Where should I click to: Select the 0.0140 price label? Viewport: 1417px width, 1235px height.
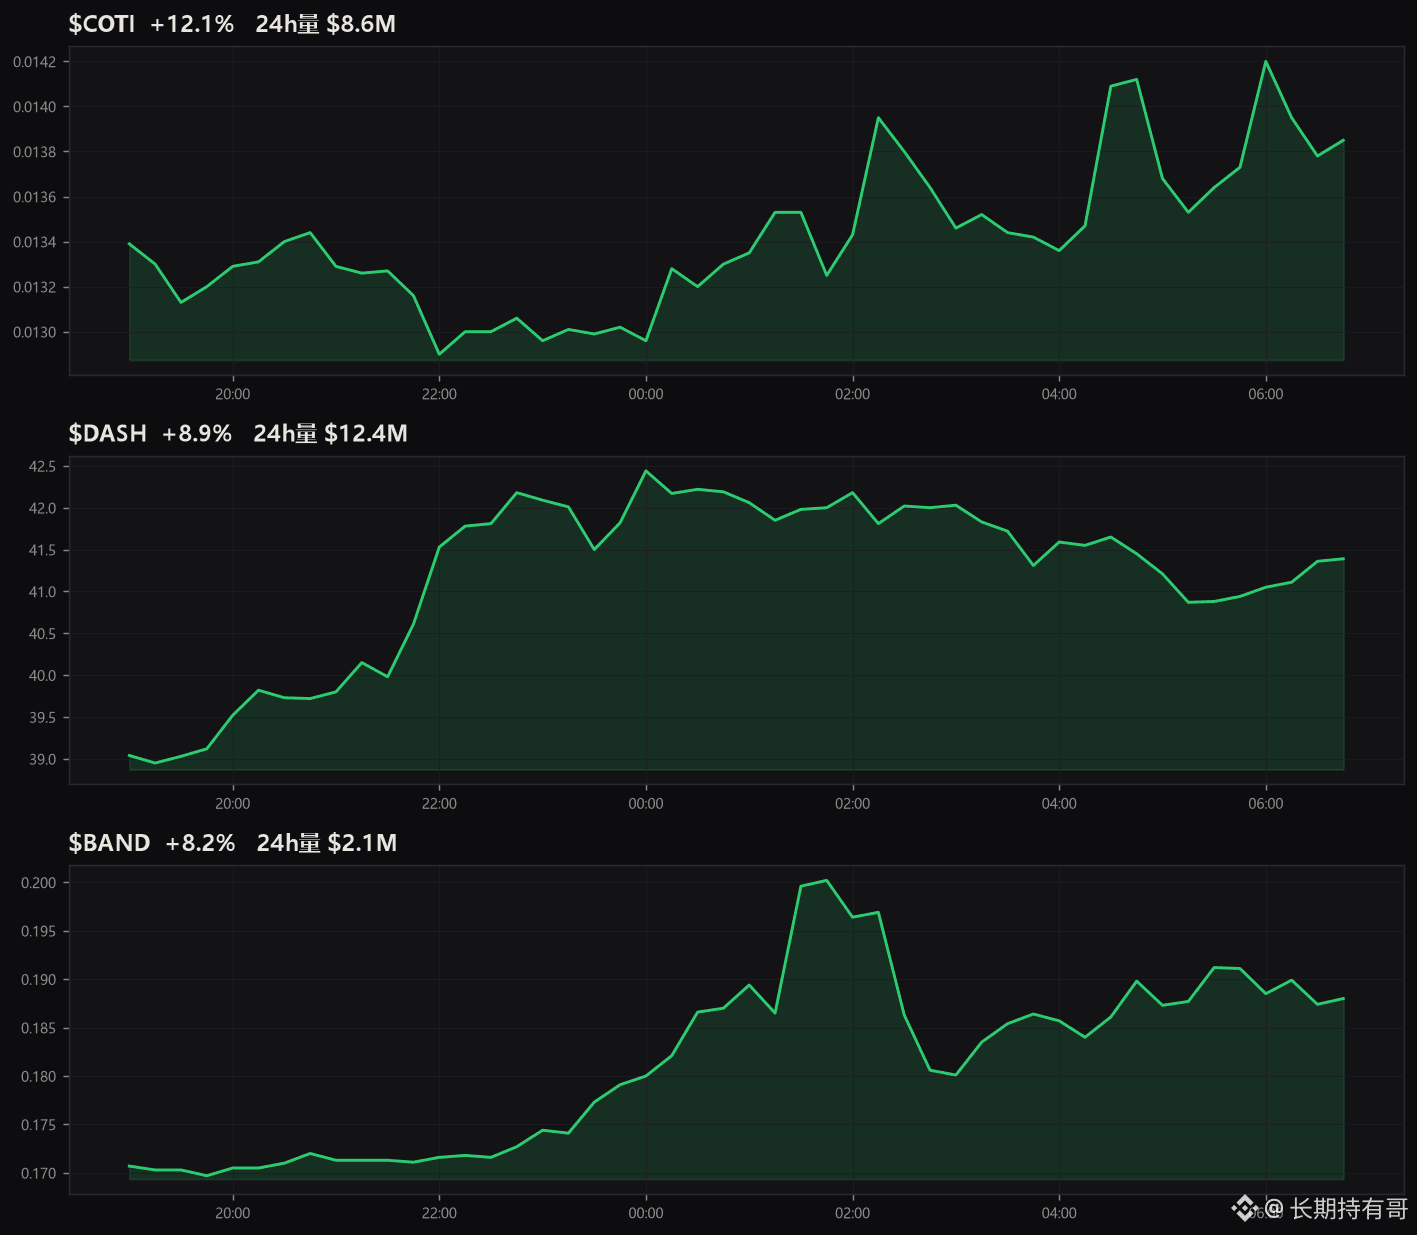point(34,107)
